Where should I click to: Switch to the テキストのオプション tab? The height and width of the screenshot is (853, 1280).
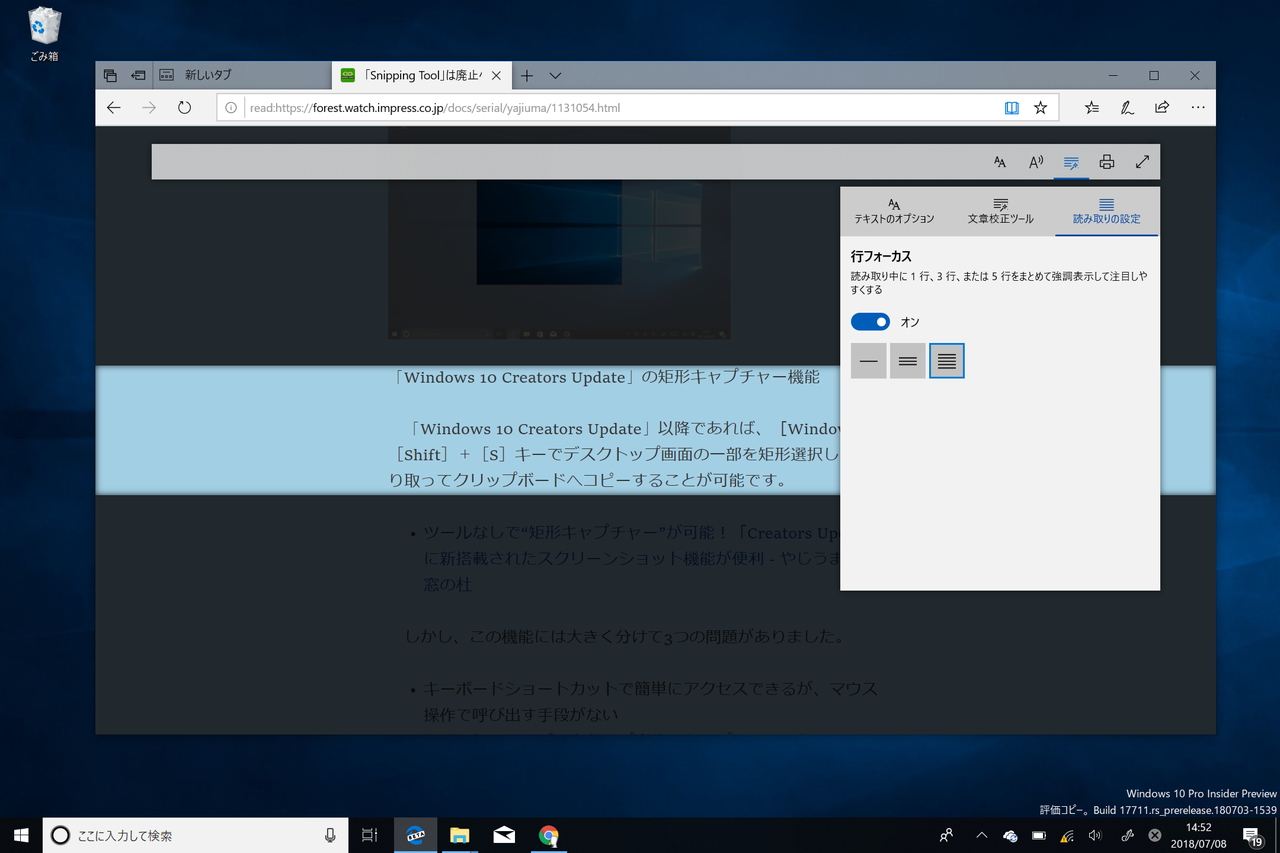(x=894, y=211)
